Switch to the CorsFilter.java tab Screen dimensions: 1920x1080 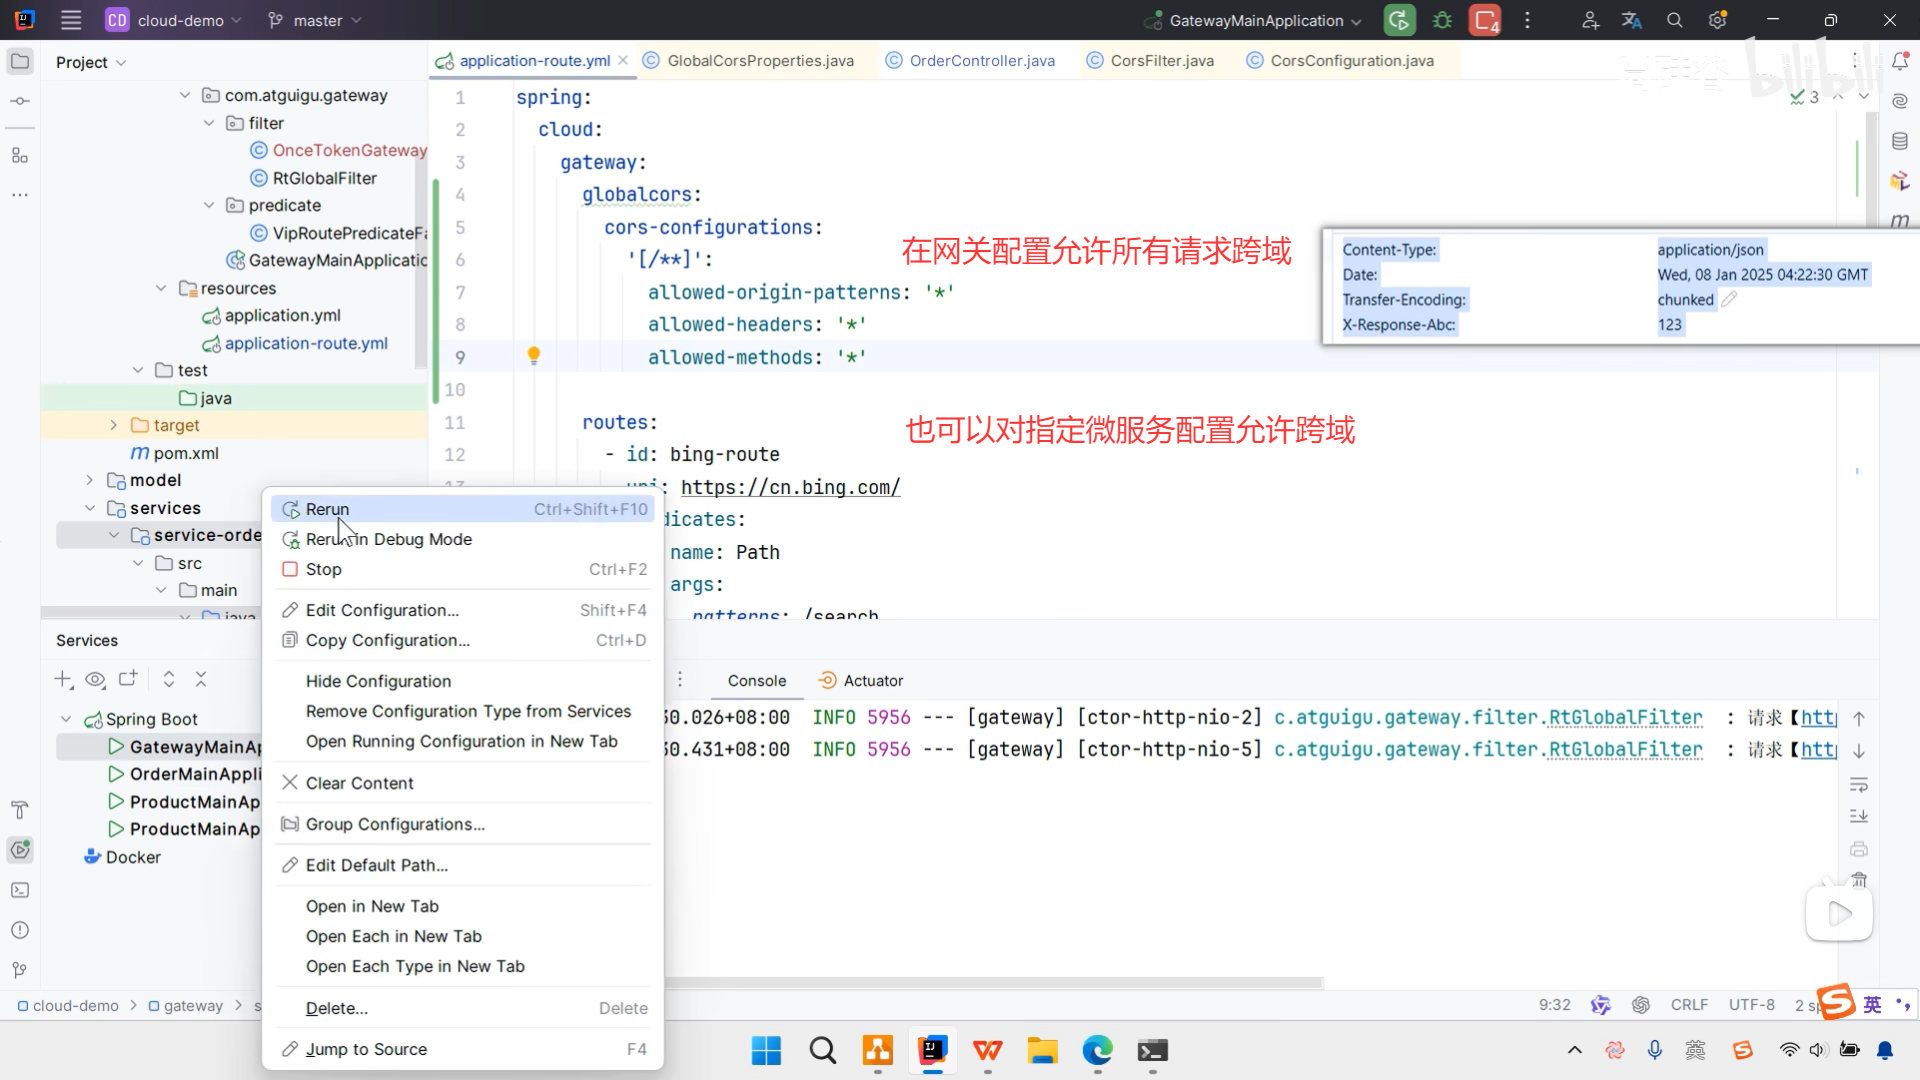(x=1161, y=60)
